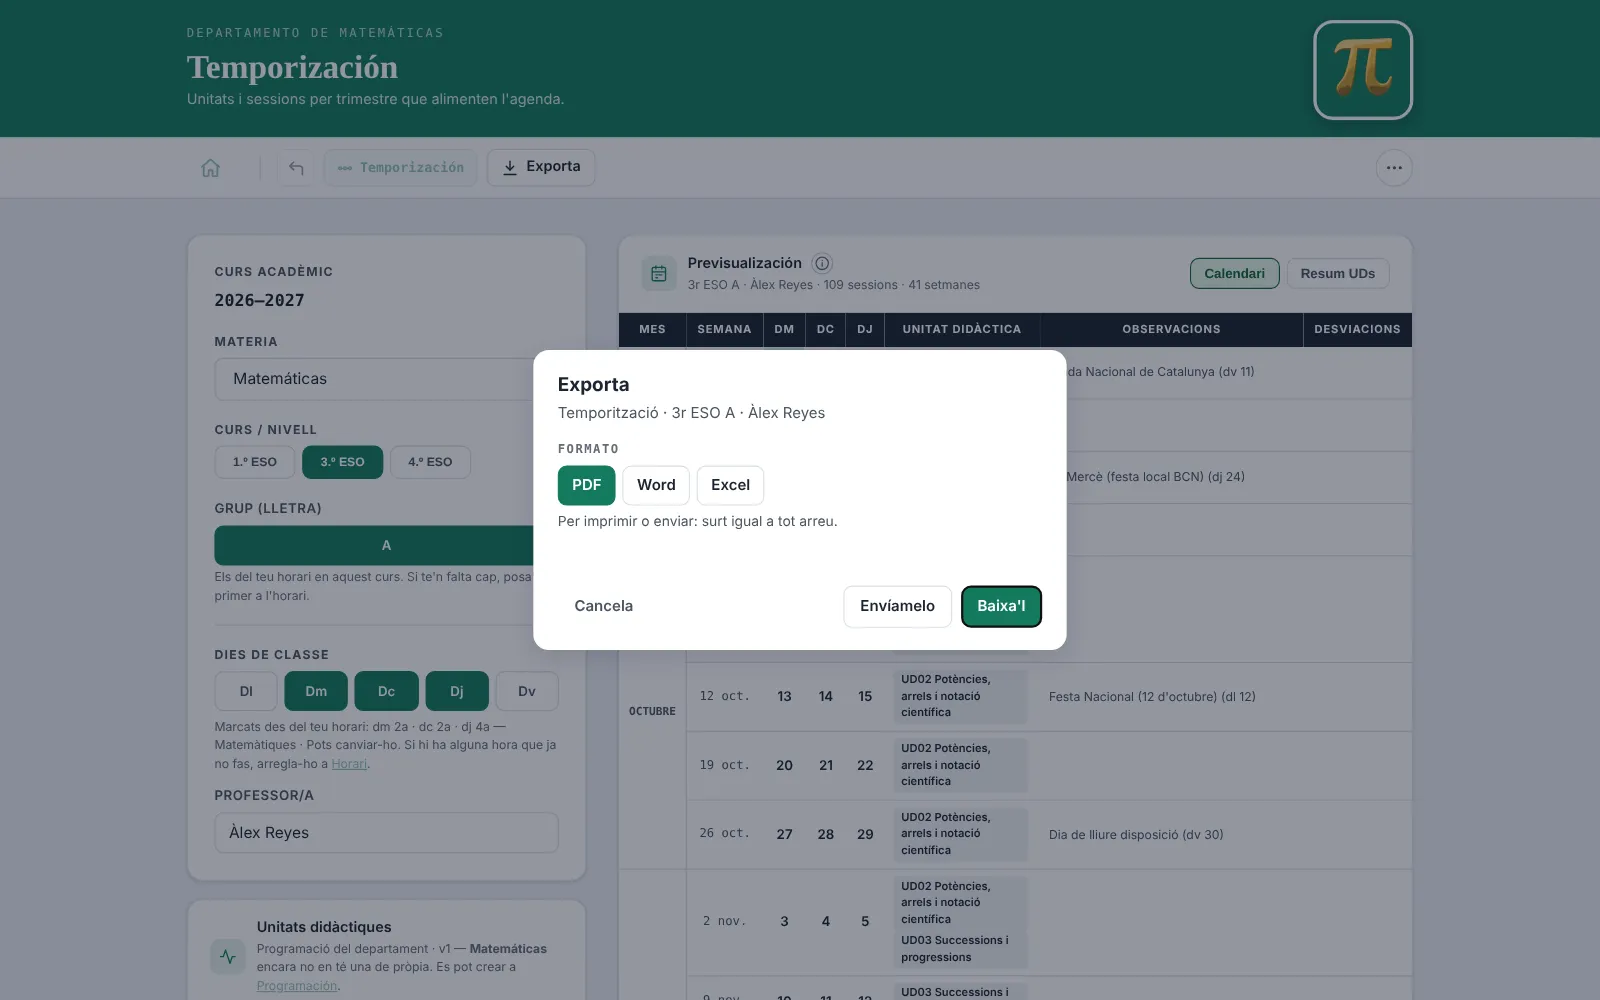Click the calendar icon in preview header
The height and width of the screenshot is (1000, 1600).
659,273
